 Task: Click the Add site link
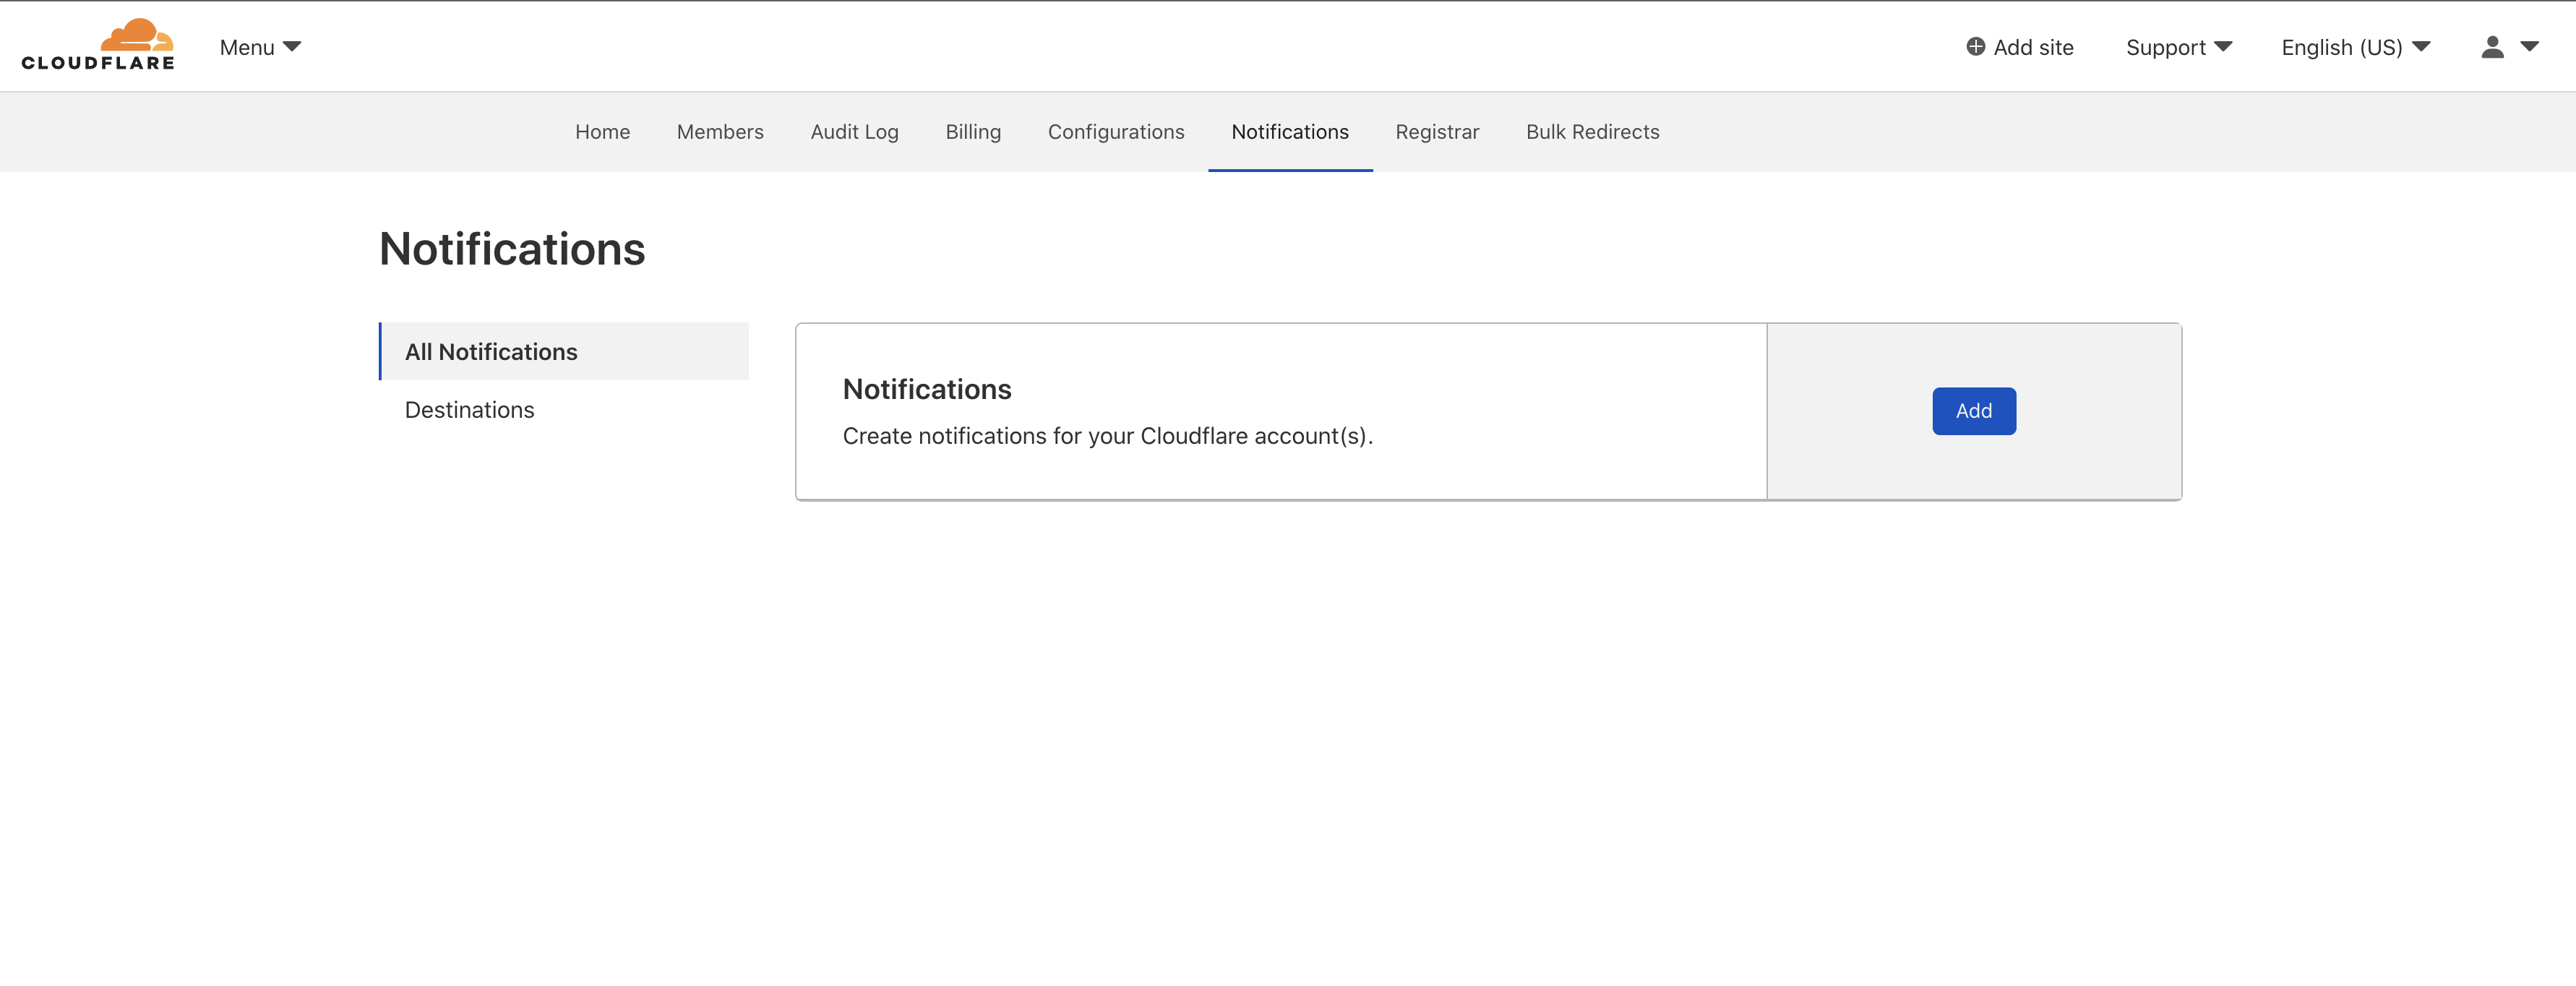(x=2020, y=47)
